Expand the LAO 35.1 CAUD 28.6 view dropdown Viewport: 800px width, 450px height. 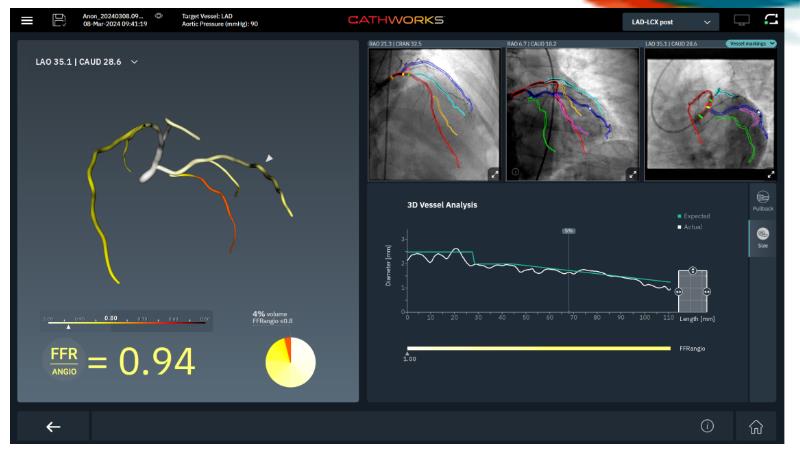[134, 62]
